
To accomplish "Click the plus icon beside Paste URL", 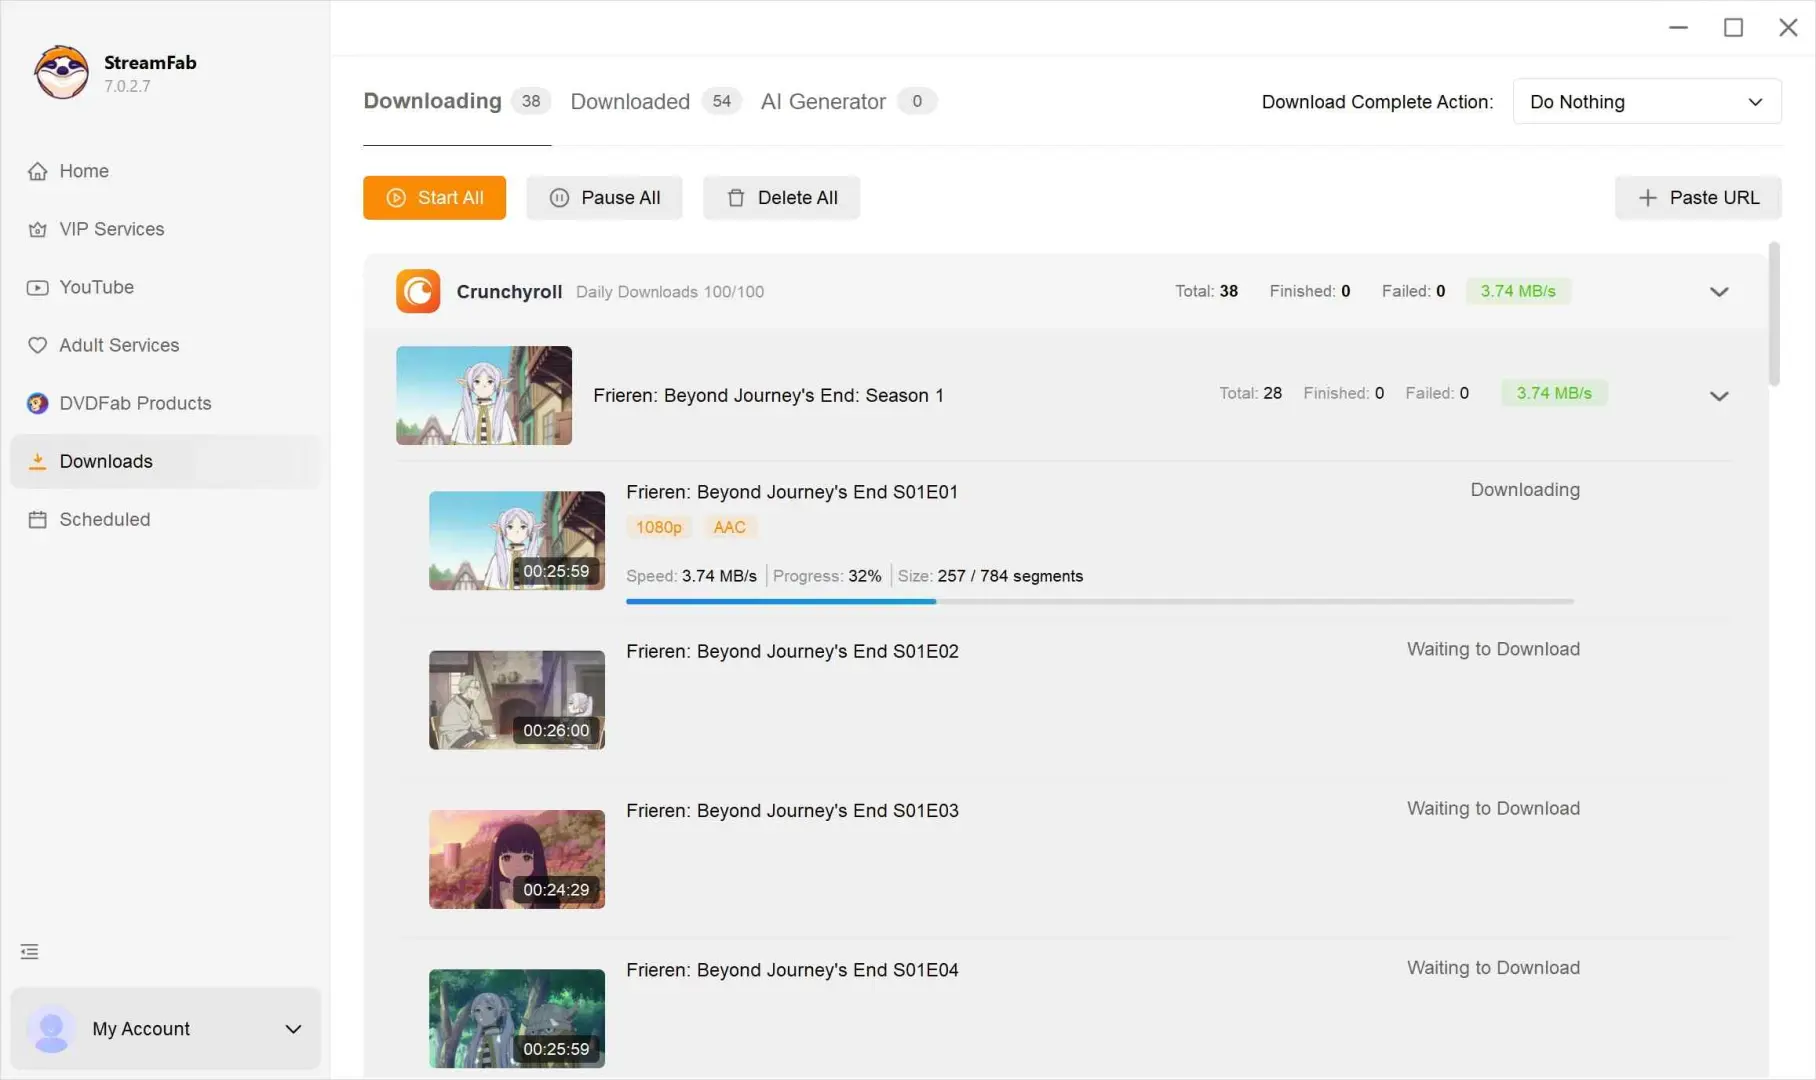I will coord(1647,198).
